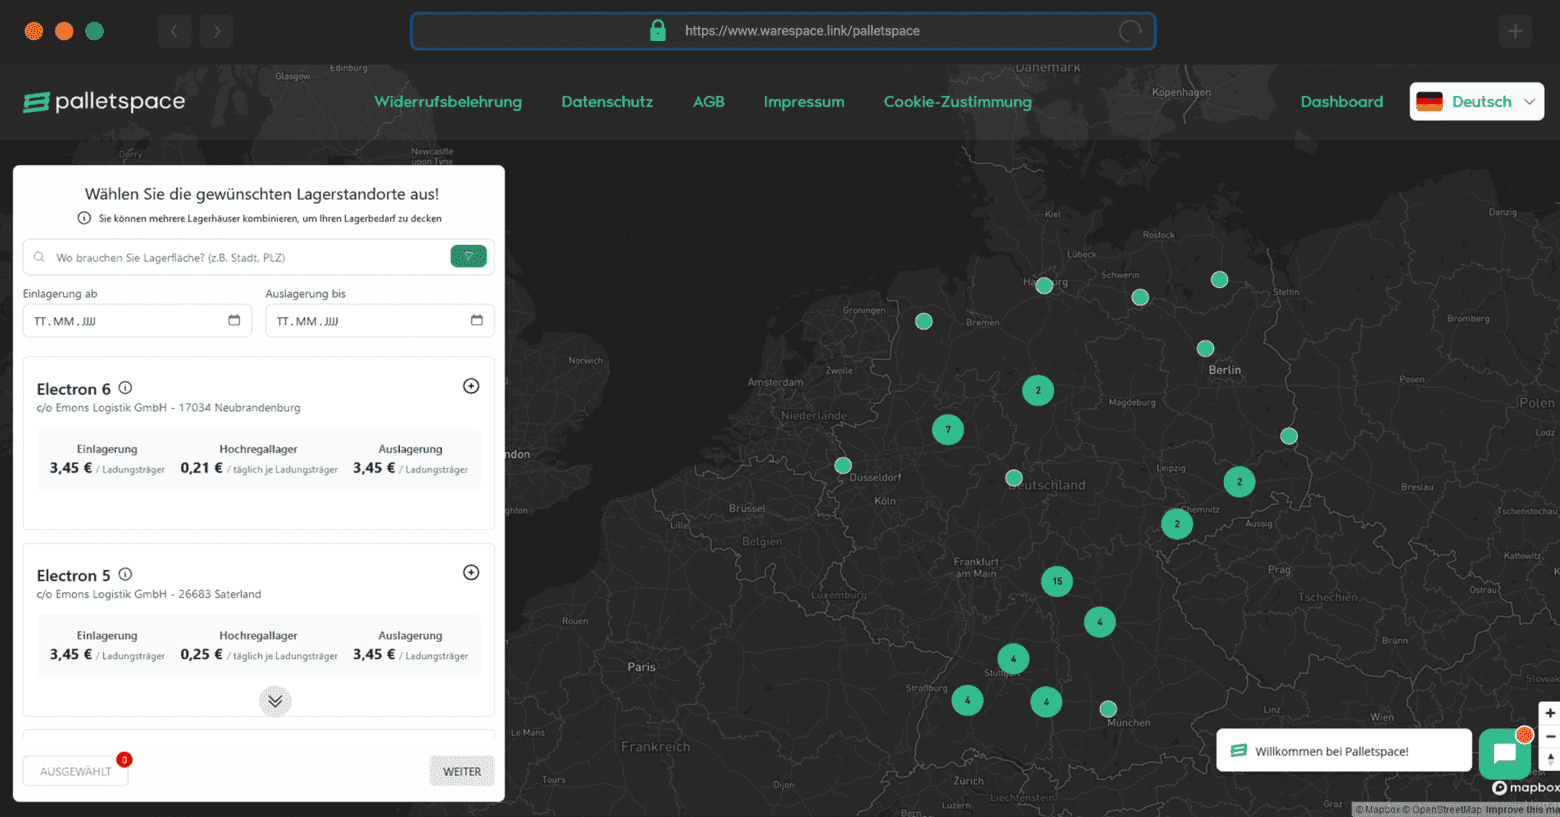Open AGB page

pos(709,102)
